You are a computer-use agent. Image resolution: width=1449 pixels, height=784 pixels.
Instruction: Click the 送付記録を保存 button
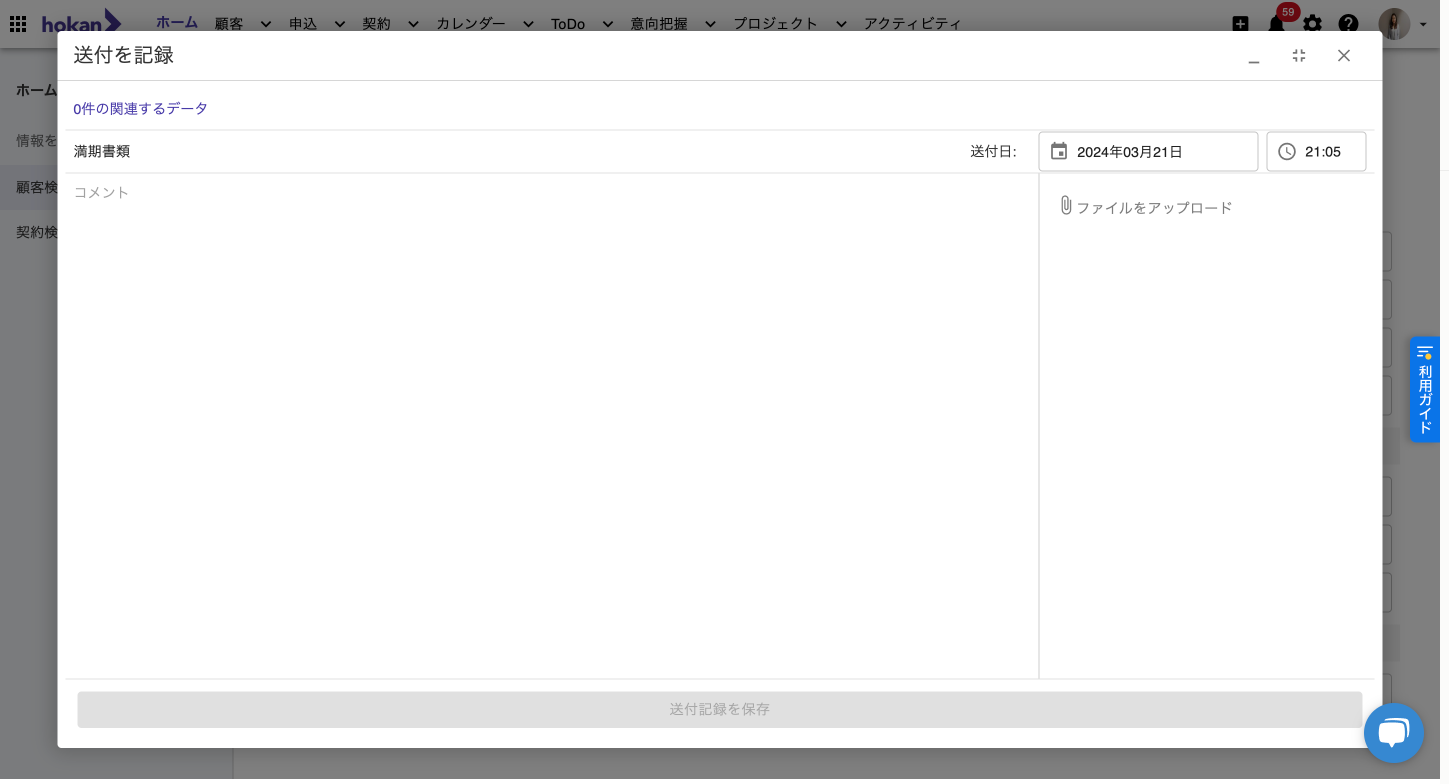[719, 709]
